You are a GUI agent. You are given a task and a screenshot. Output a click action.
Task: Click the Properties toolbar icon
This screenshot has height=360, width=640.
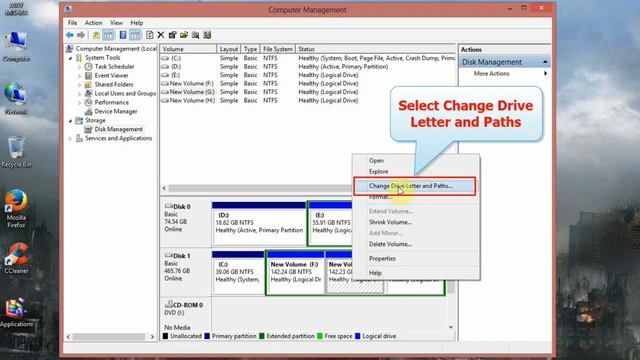172,35
